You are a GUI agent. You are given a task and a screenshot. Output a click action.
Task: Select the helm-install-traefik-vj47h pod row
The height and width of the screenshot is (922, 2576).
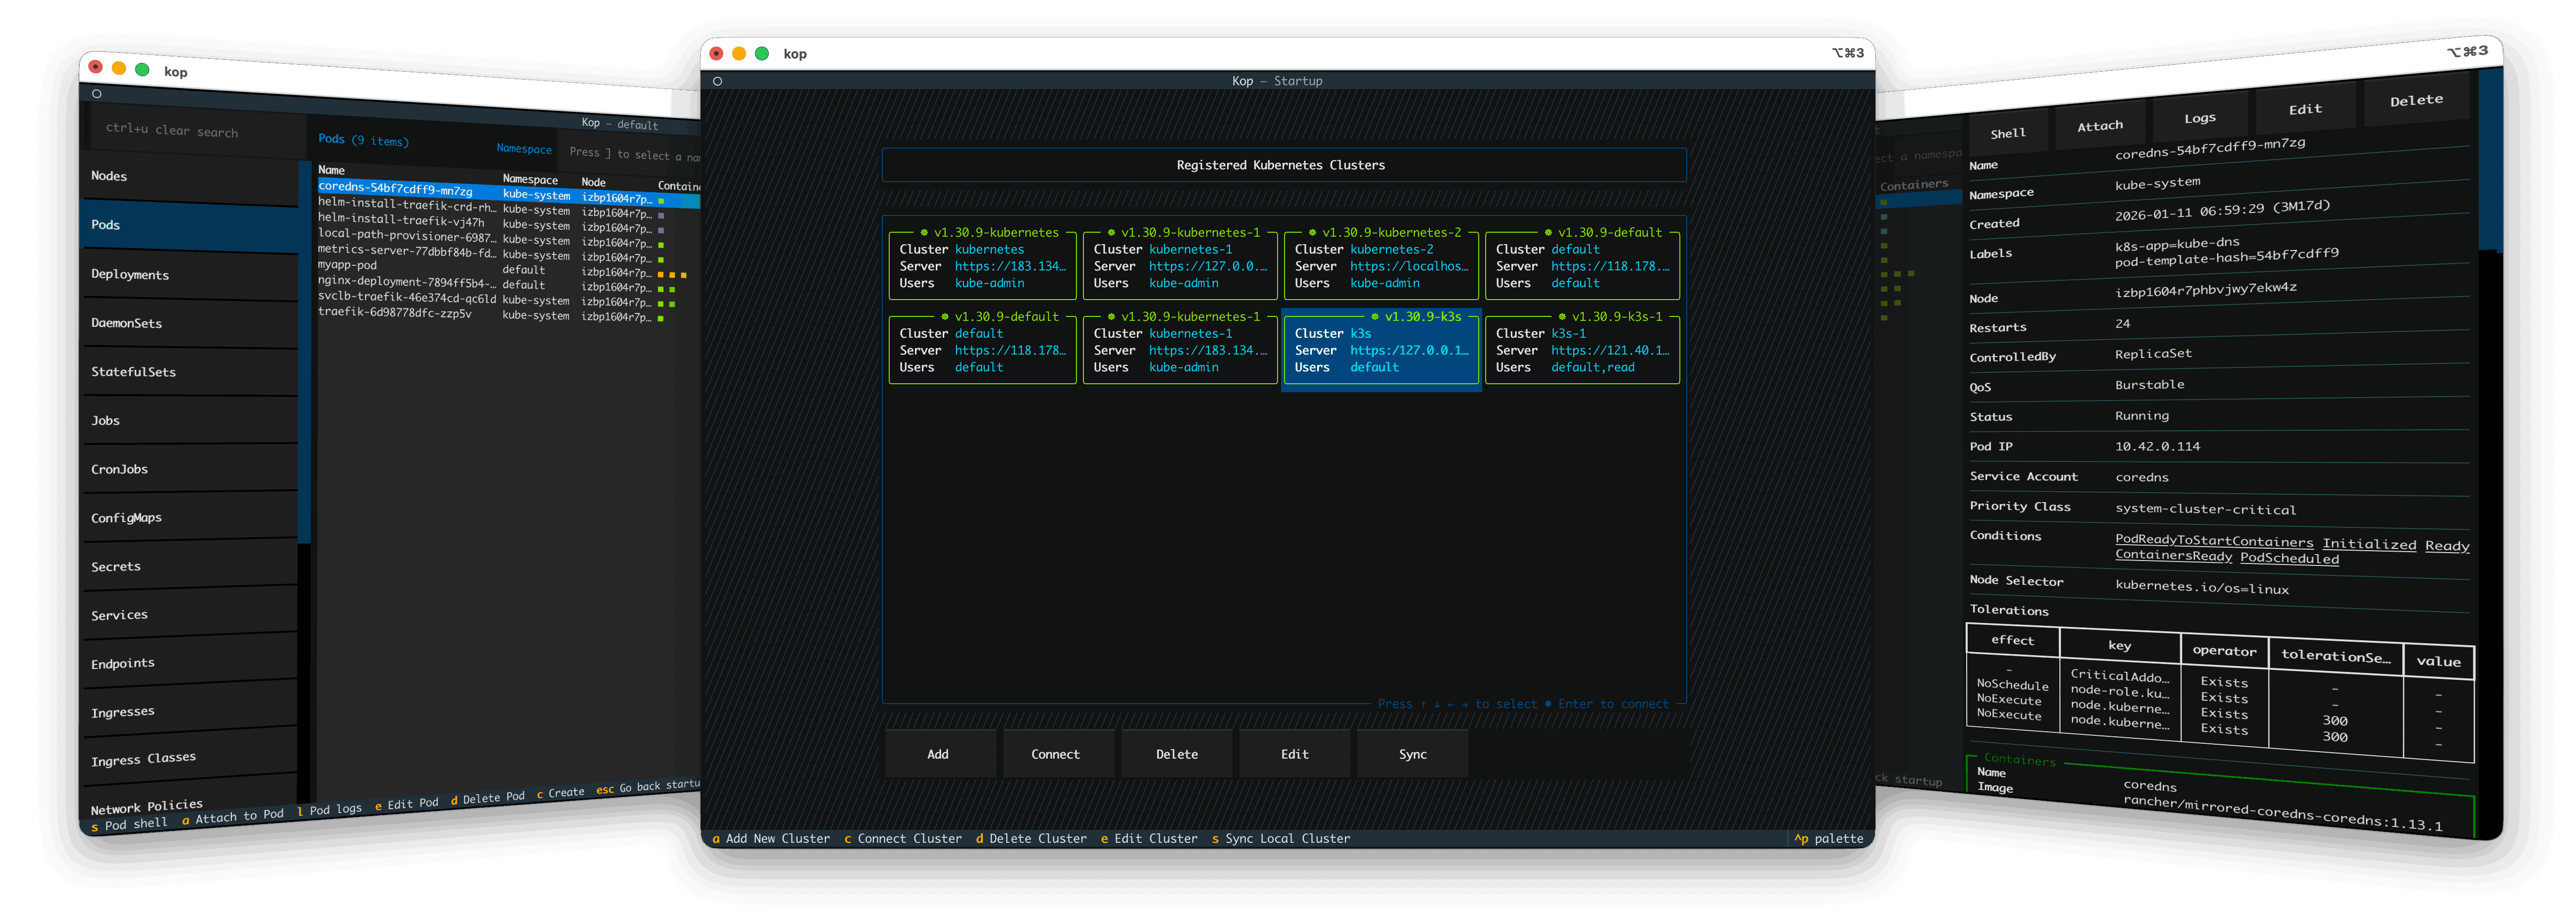[508, 224]
